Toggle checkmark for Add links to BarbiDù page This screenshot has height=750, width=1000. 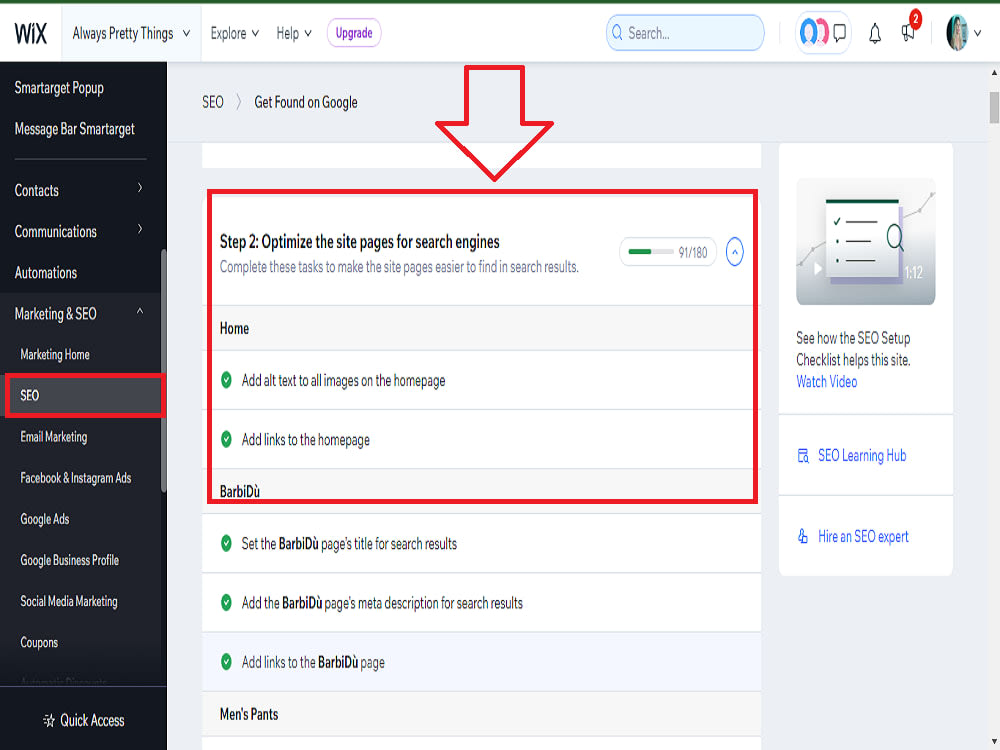point(226,662)
